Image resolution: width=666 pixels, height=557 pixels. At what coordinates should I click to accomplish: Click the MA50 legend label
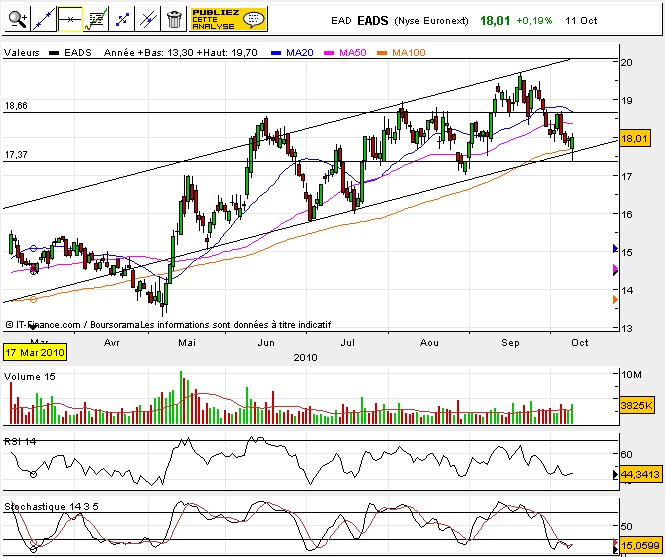(x=353, y=53)
